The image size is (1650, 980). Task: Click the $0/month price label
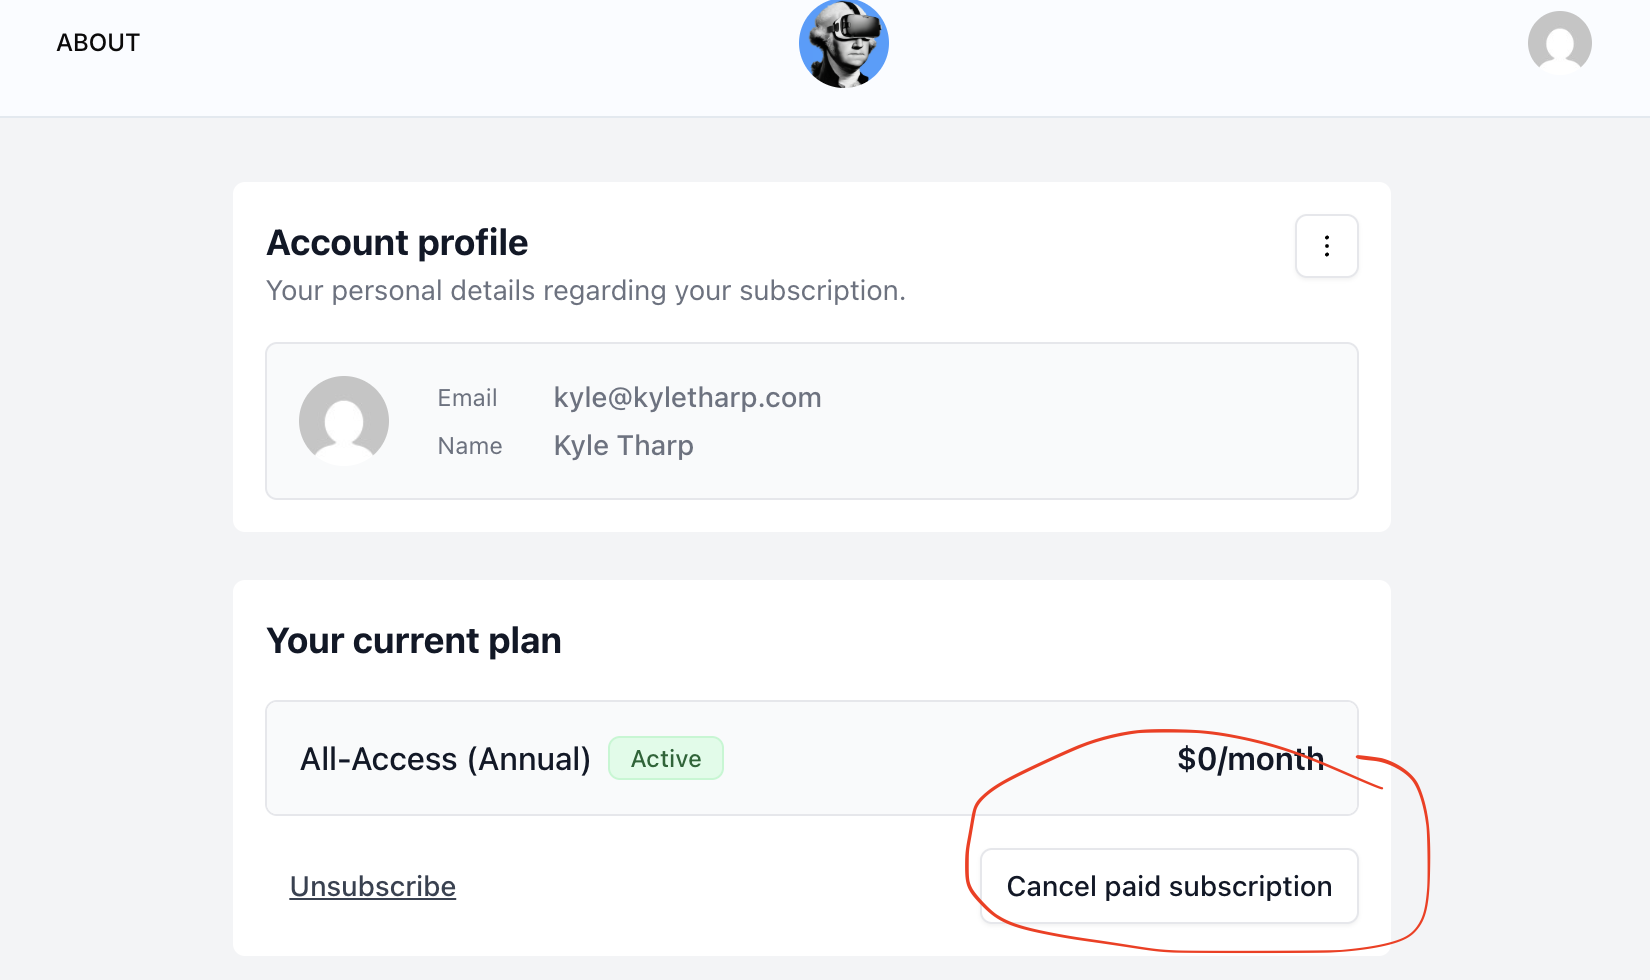point(1250,759)
